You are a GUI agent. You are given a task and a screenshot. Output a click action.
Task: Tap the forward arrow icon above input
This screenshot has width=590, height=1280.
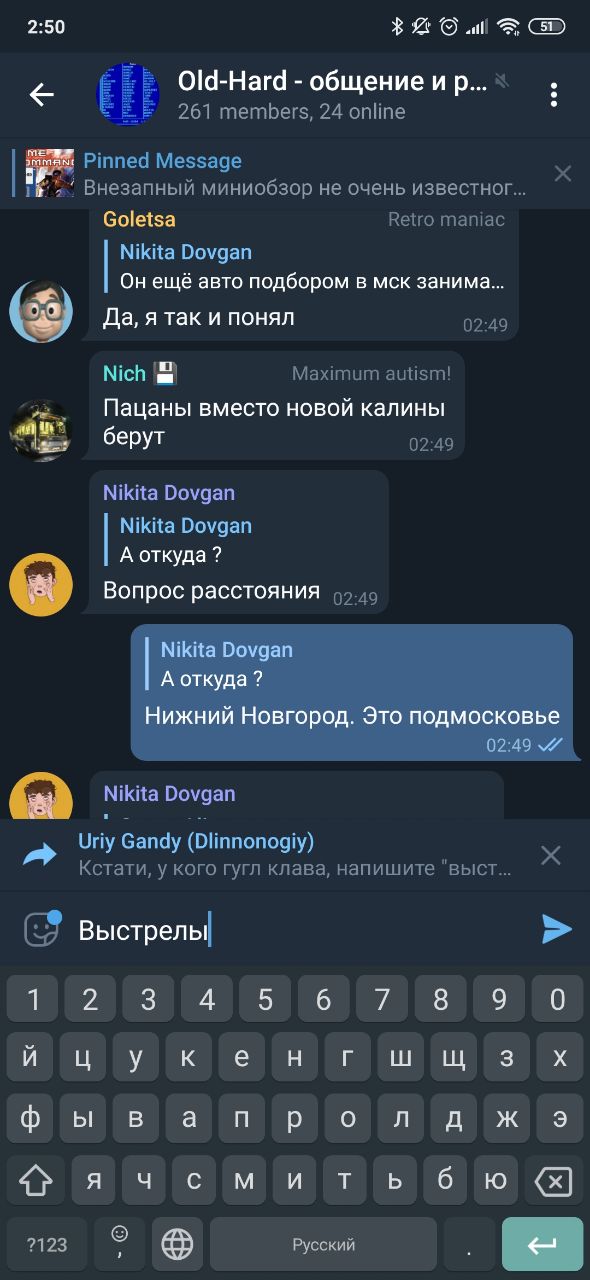click(41, 855)
